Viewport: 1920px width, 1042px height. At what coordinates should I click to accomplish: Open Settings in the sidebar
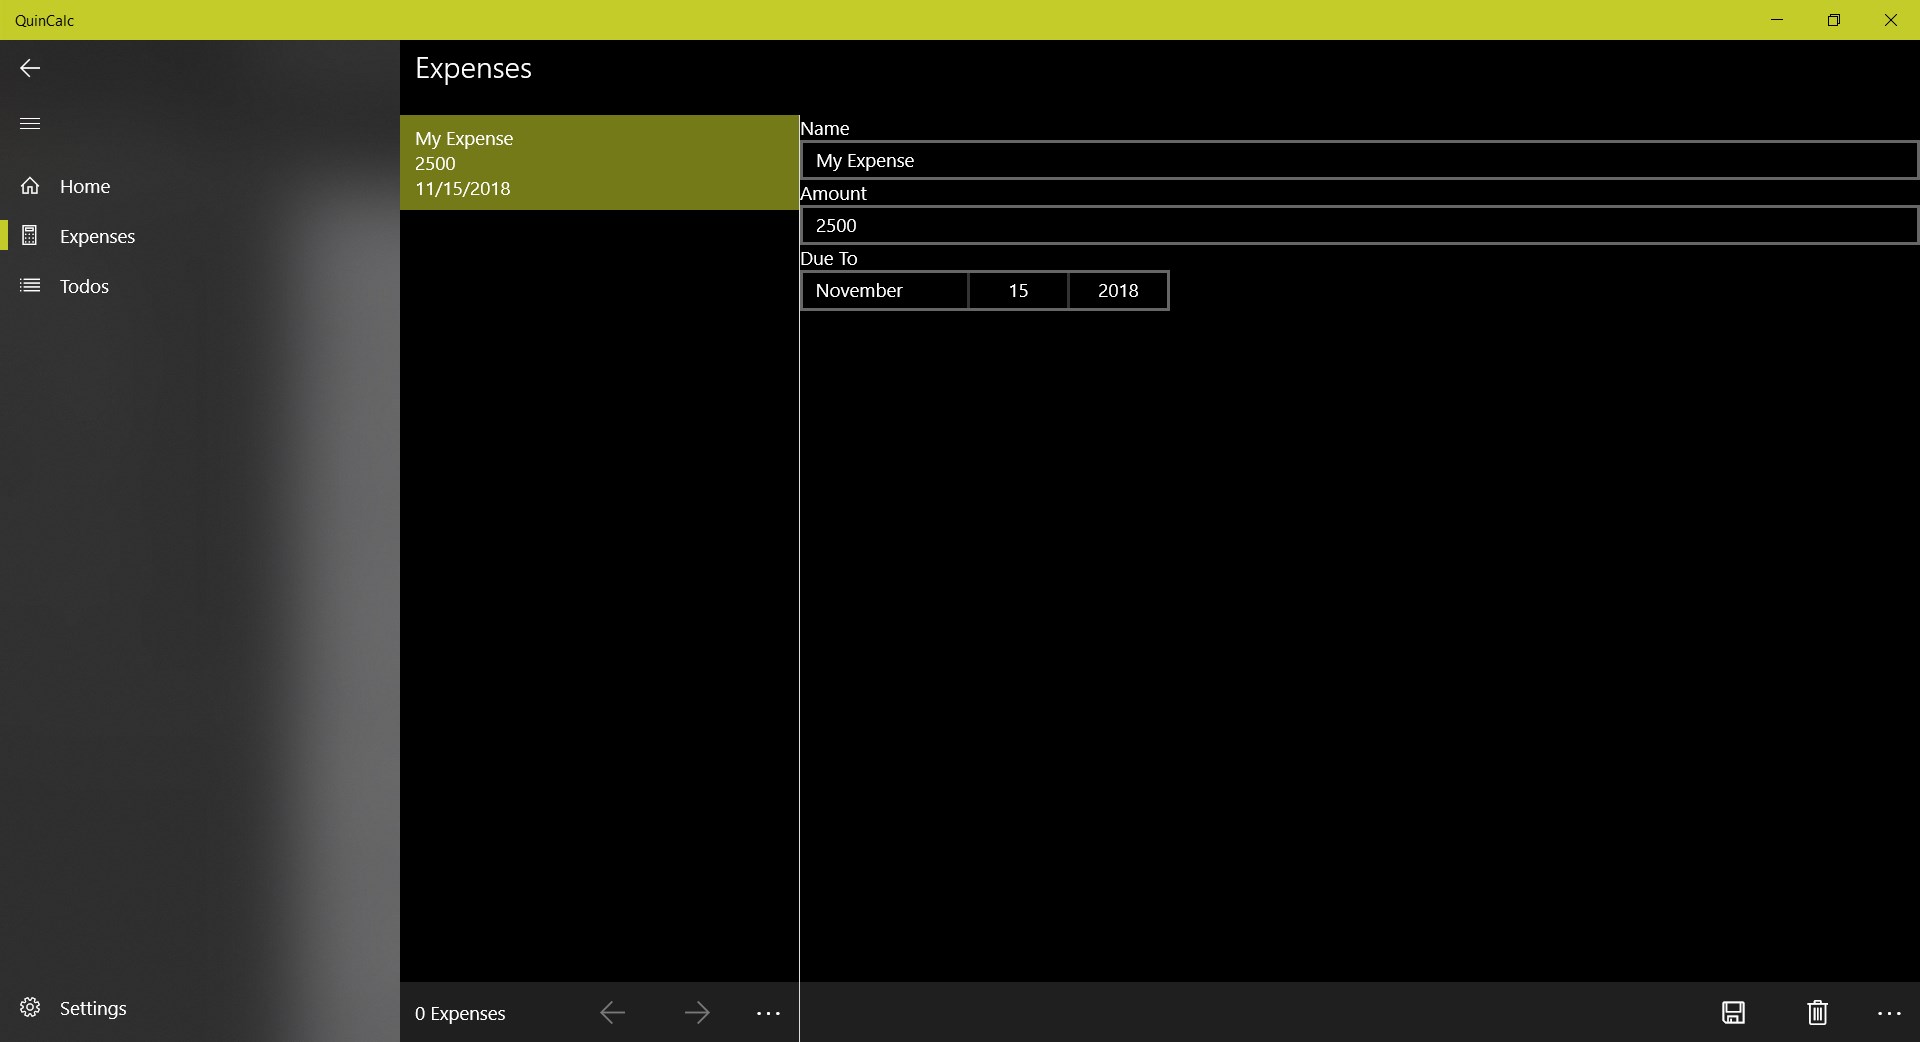(200, 1008)
